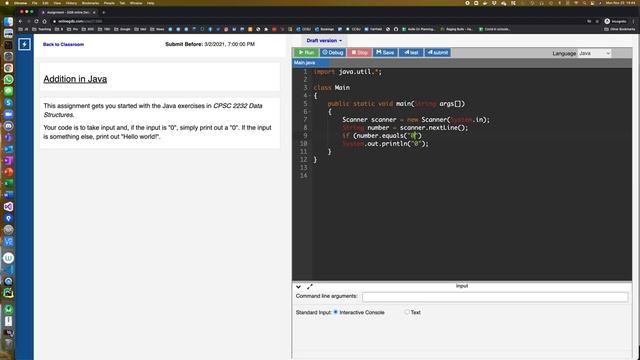Fold the code block on line 4

tap(310, 96)
